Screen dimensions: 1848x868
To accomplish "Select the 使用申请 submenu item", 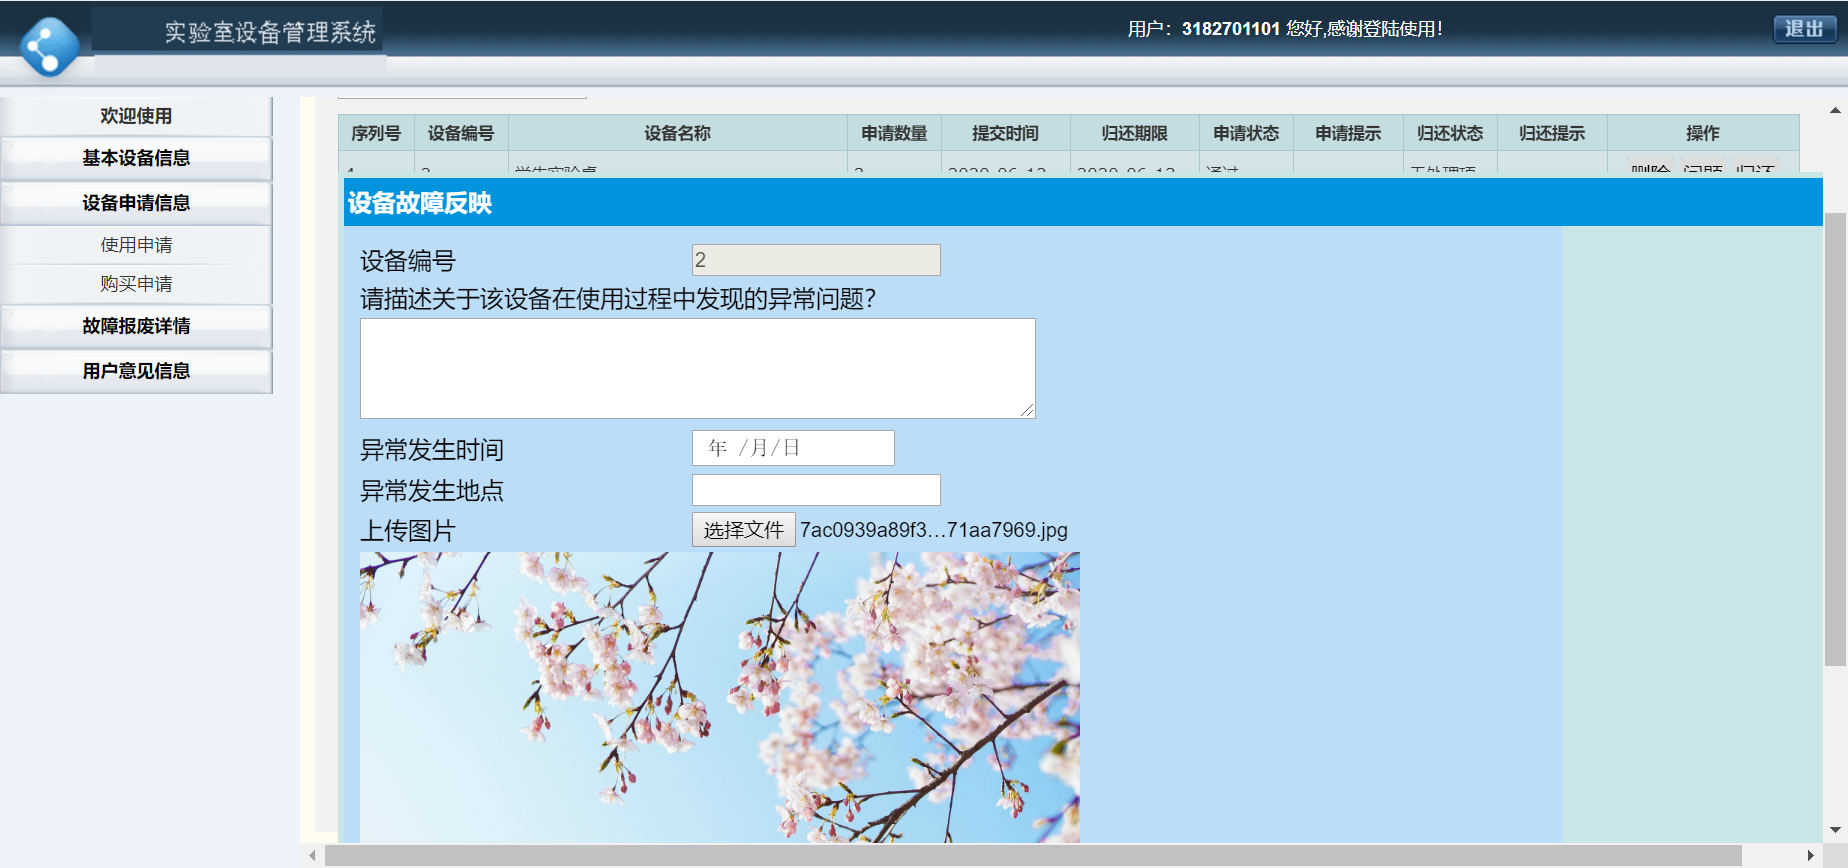I will point(136,245).
